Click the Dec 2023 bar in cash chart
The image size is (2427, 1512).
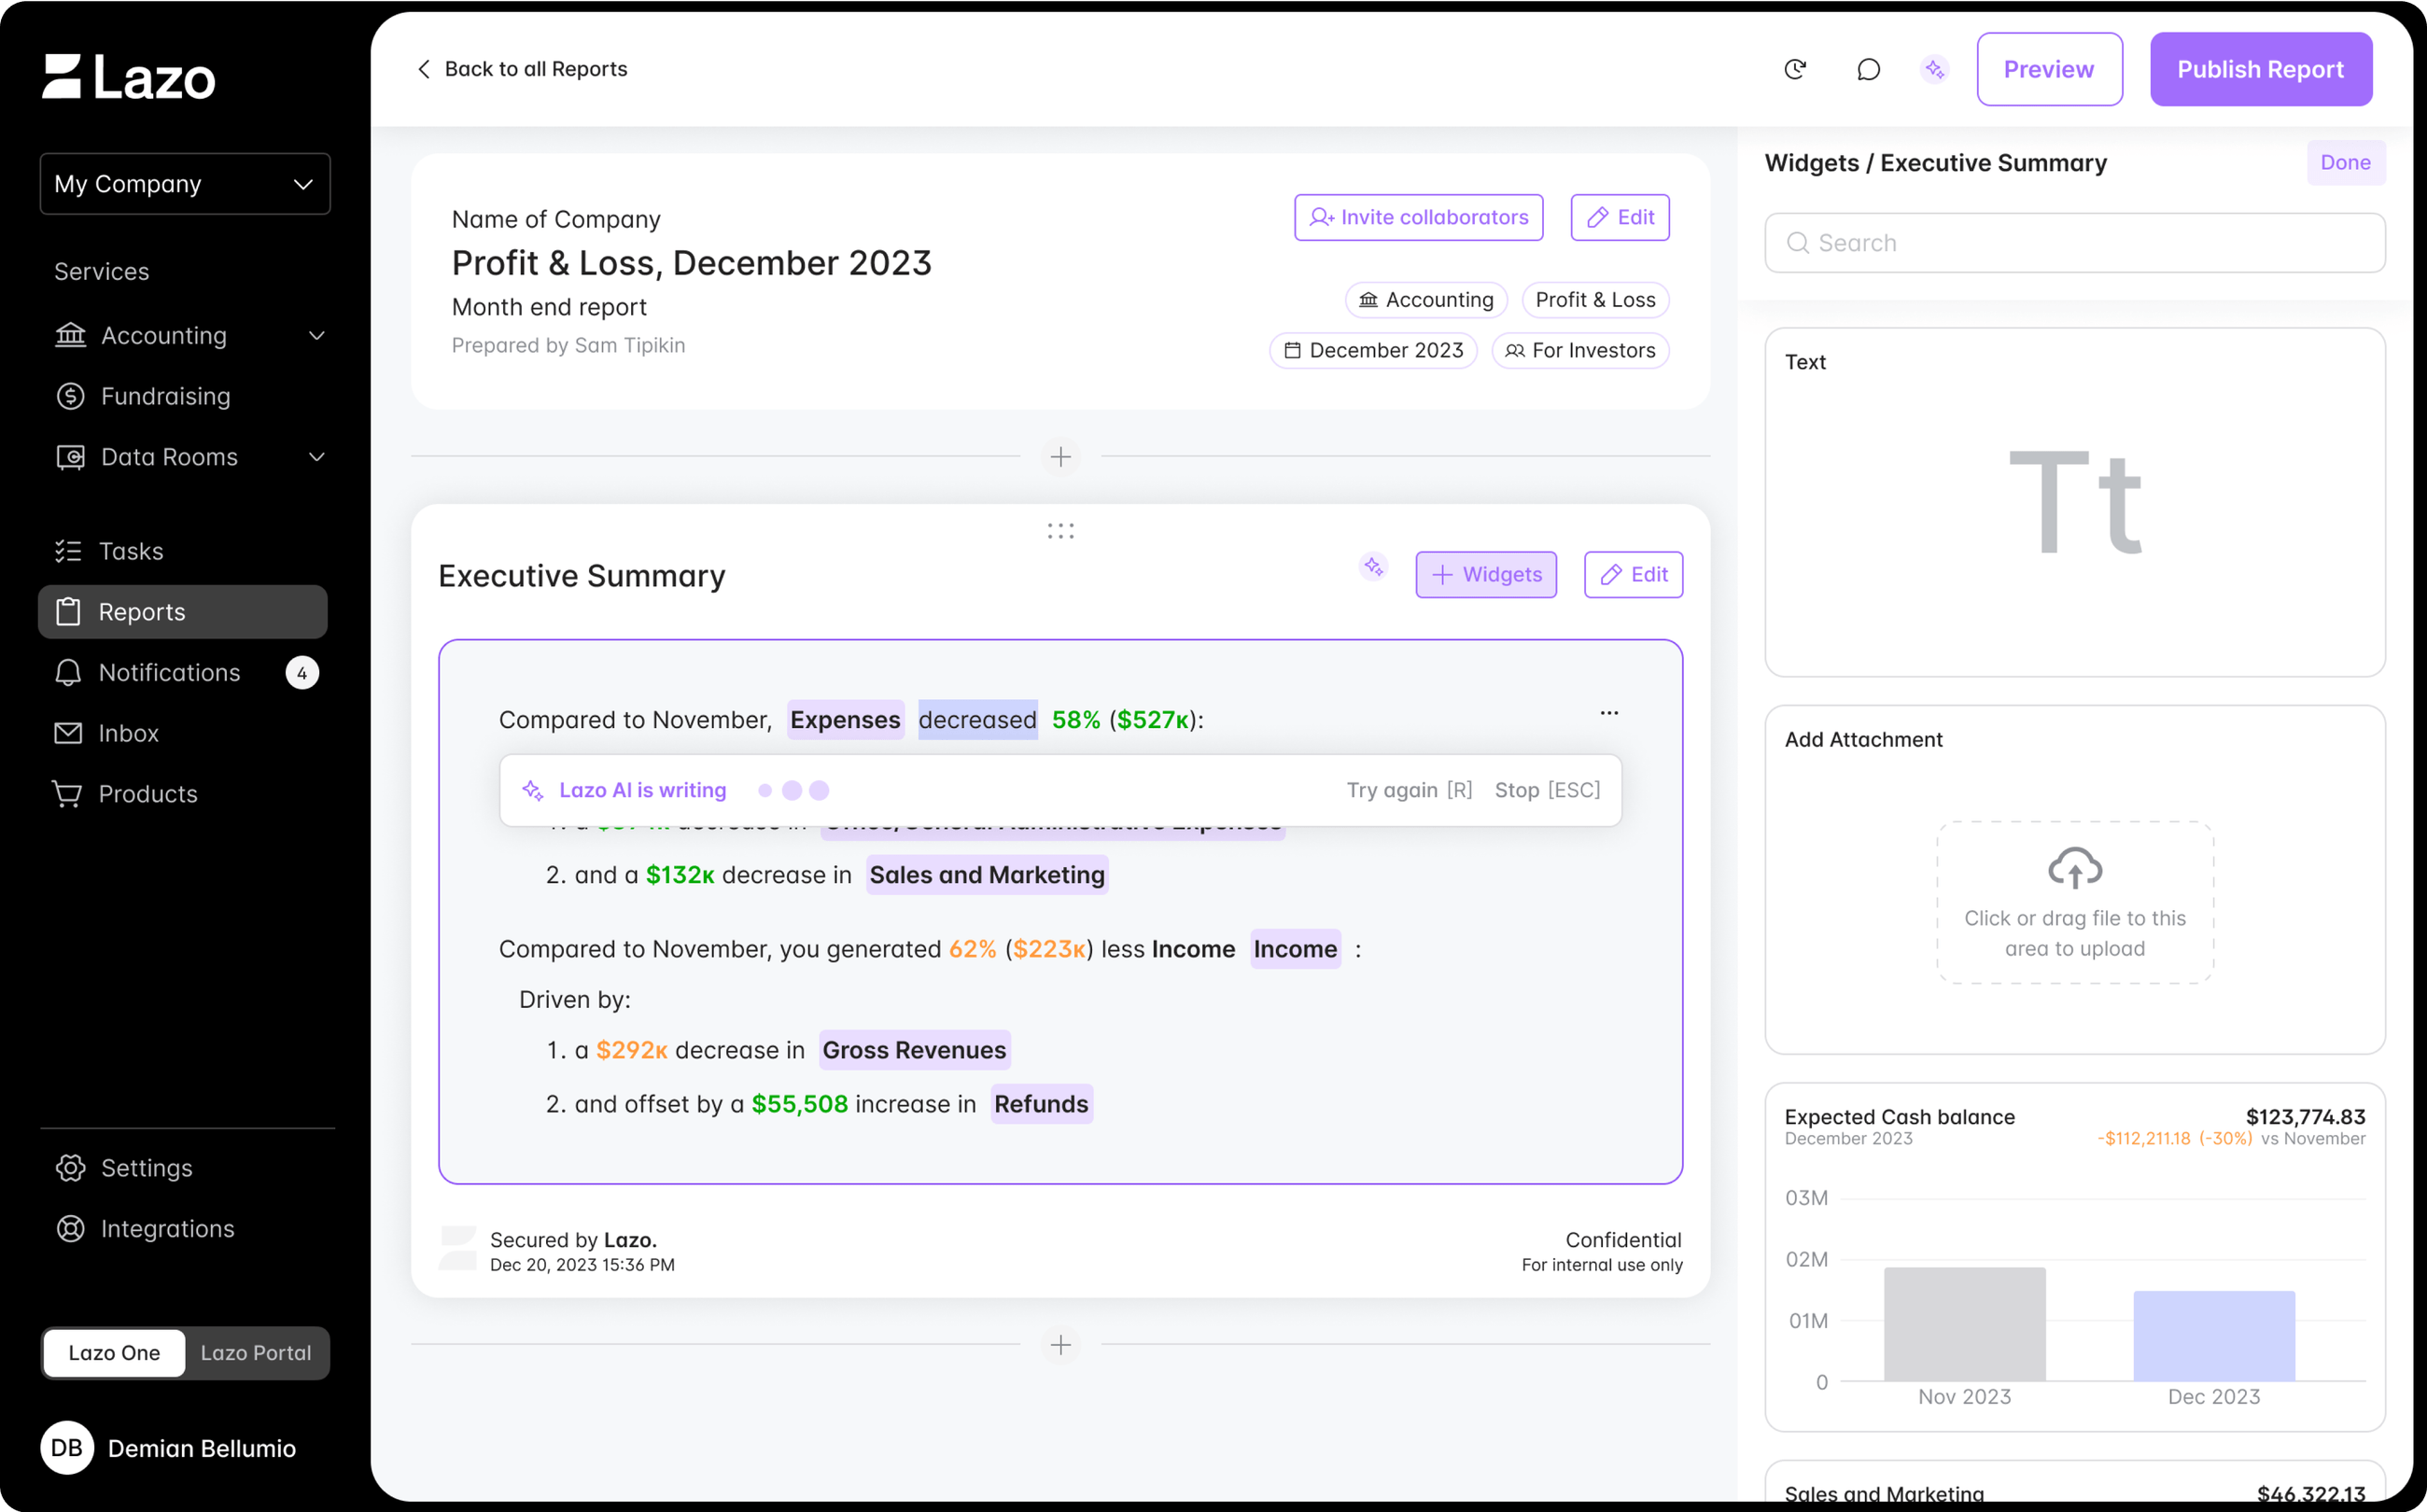(2213, 1336)
